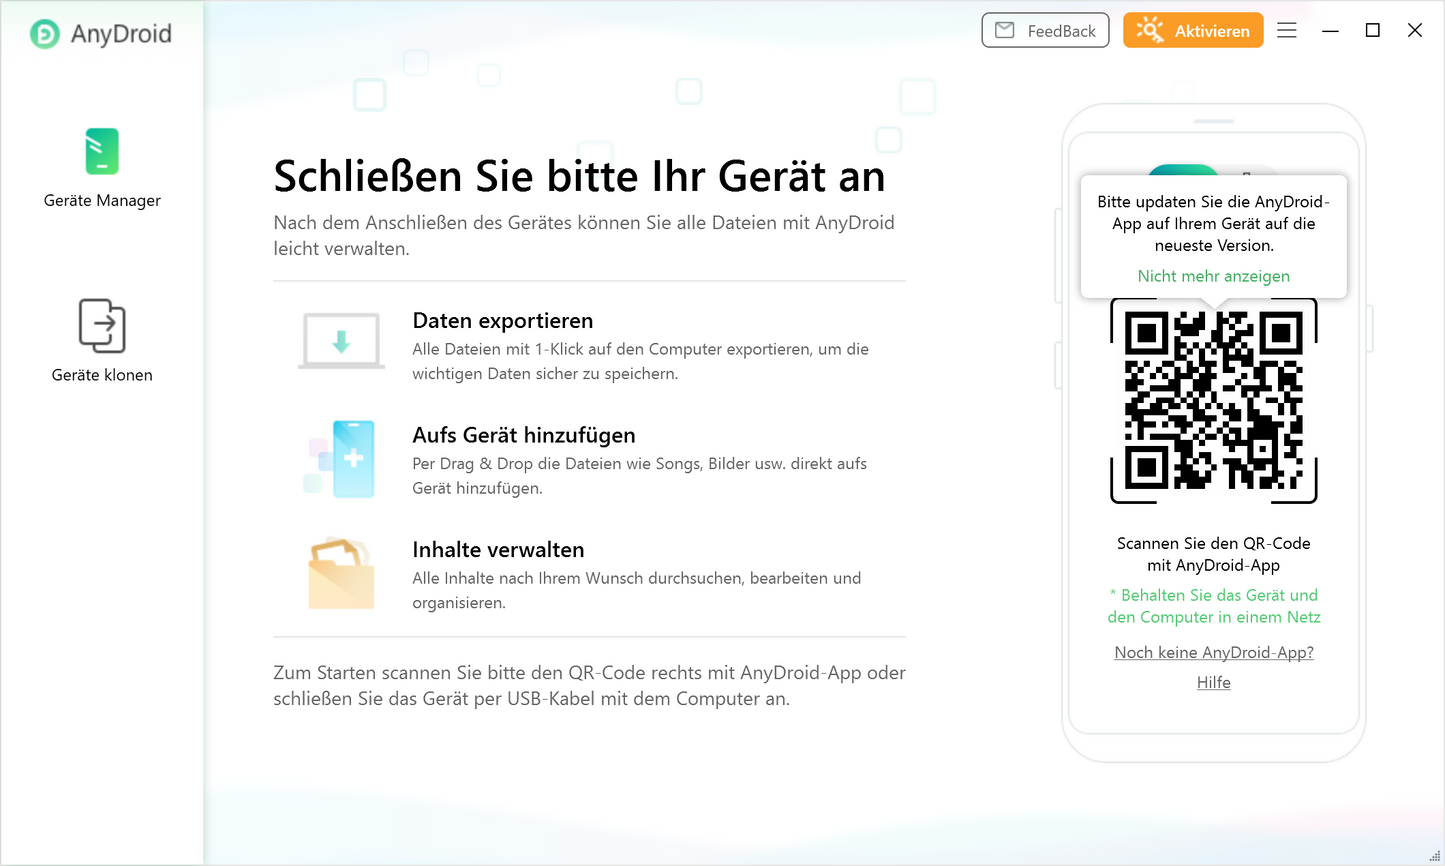Screen dimensions: 1445x866
Task: Open 'Noch keine AnyDroid-App?' link
Action: pyautogui.click(x=1213, y=652)
